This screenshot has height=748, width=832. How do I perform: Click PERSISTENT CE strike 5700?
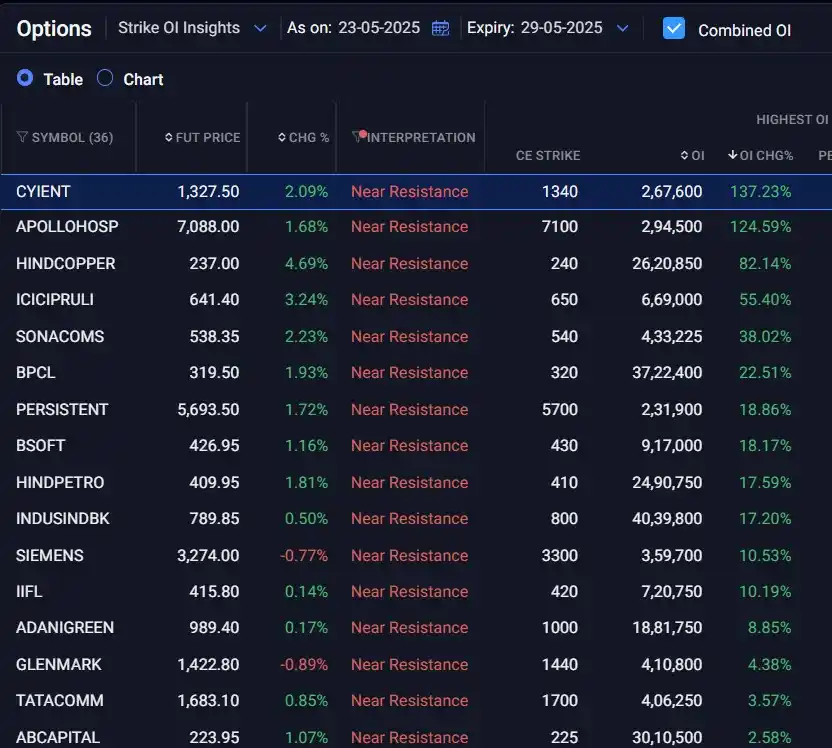560,410
